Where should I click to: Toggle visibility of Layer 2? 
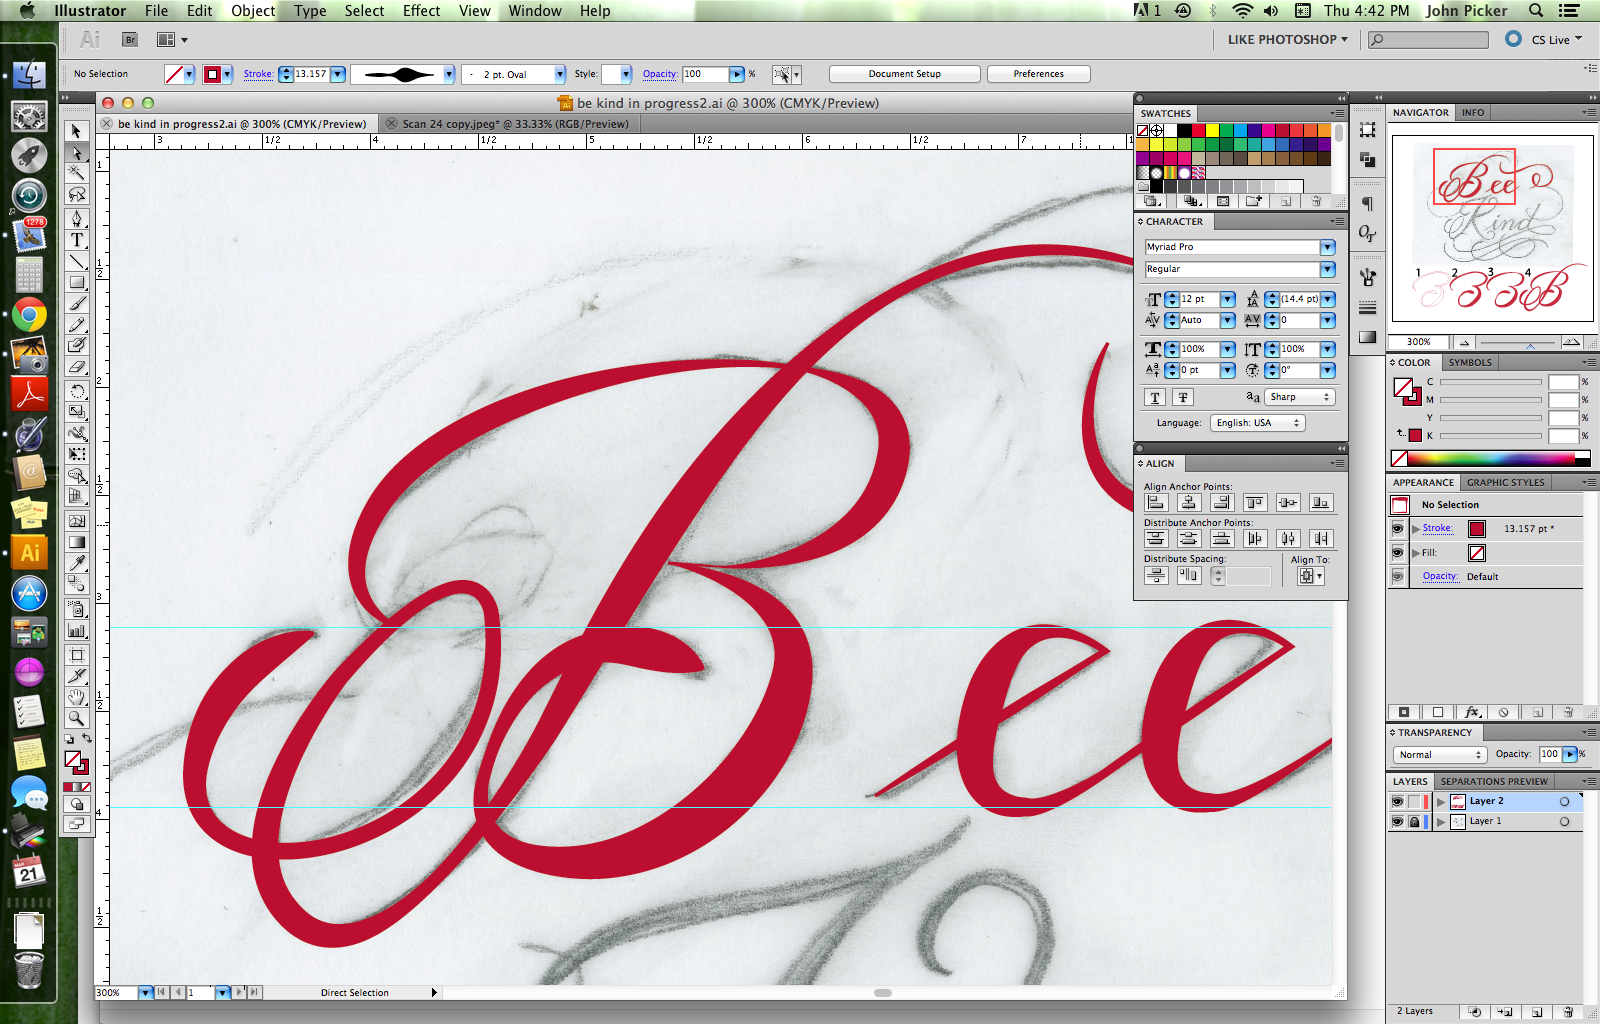coord(1397,801)
